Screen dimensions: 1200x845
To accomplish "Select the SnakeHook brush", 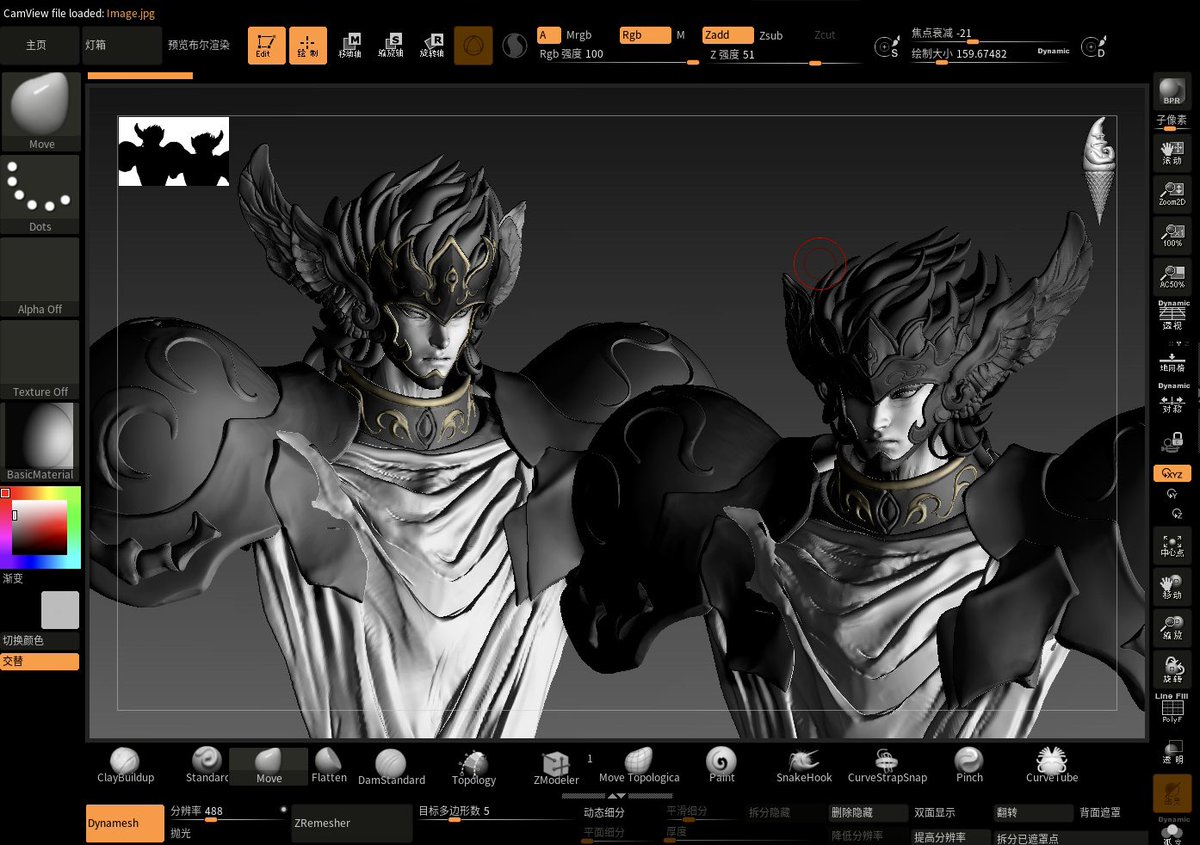I will click(x=804, y=766).
